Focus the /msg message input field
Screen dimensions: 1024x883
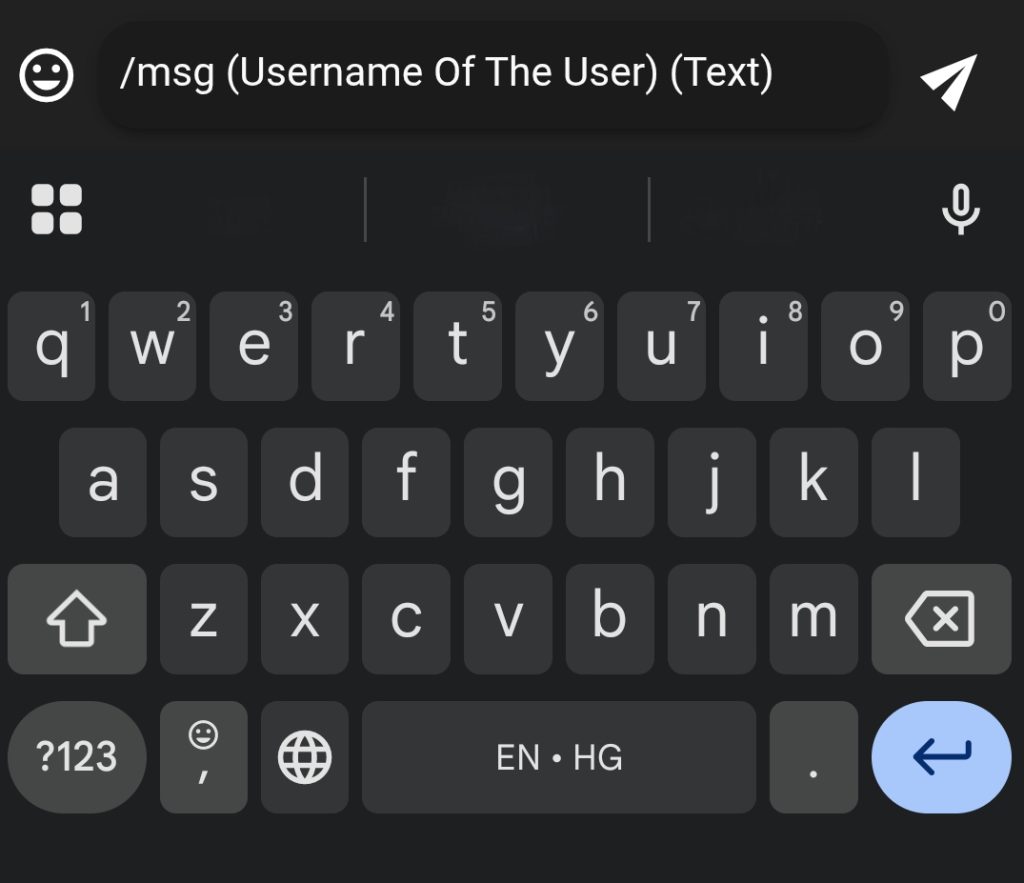pos(492,75)
